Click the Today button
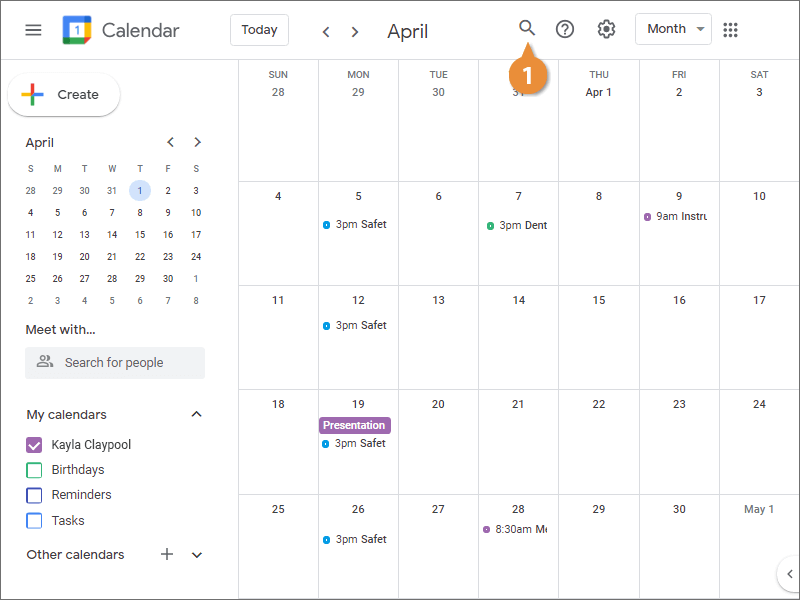The height and width of the screenshot is (600, 800). point(259,30)
